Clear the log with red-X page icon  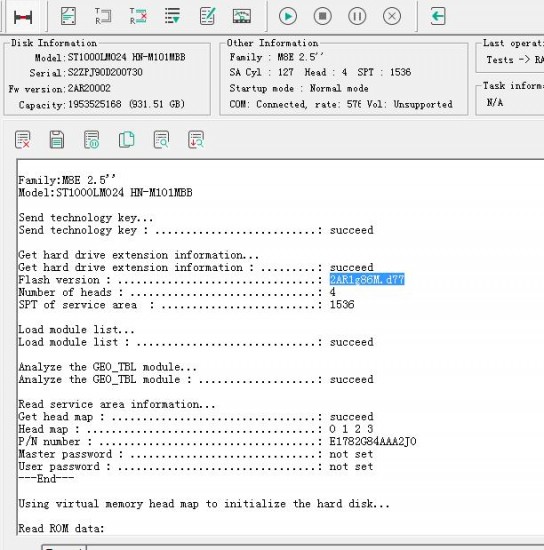click(x=22, y=140)
